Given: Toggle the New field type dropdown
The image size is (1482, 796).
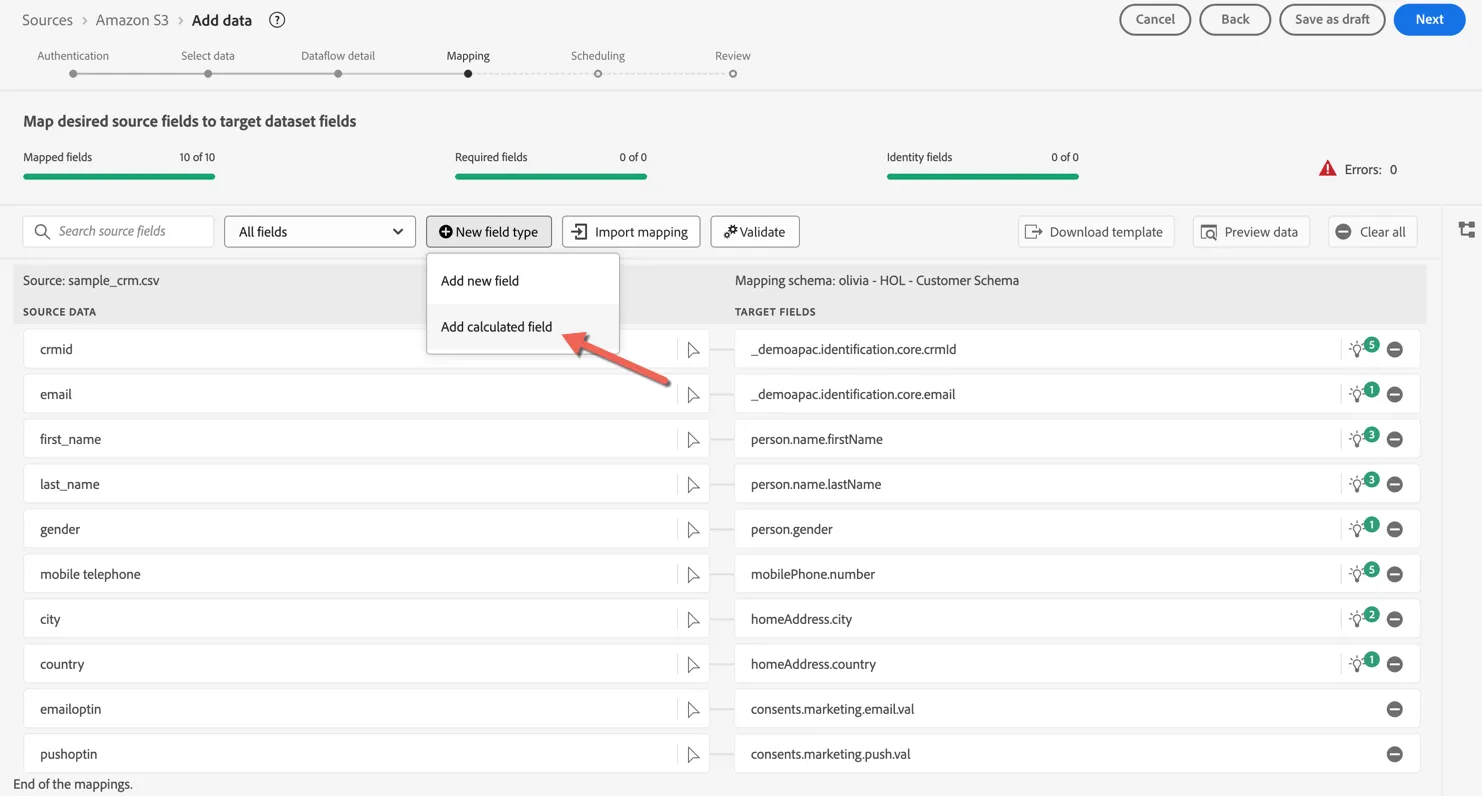Looking at the screenshot, I should (x=489, y=232).
